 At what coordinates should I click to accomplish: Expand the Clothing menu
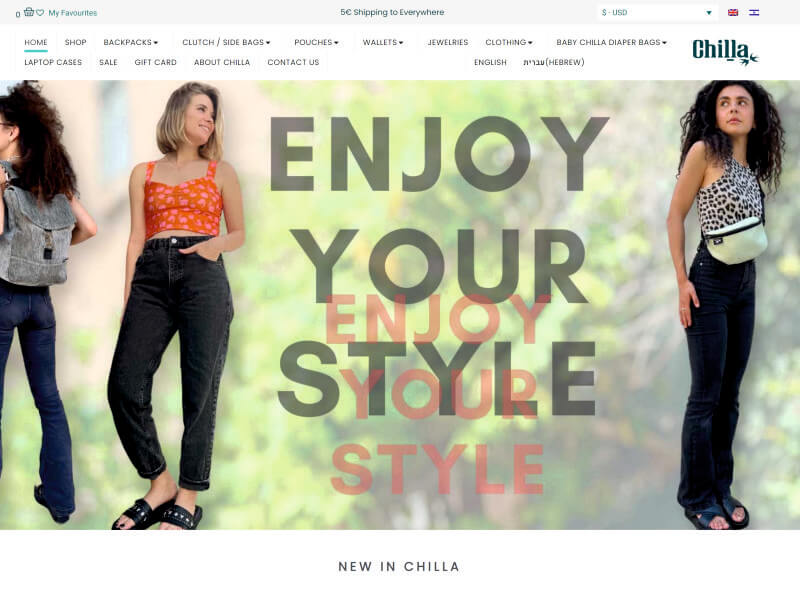(509, 42)
